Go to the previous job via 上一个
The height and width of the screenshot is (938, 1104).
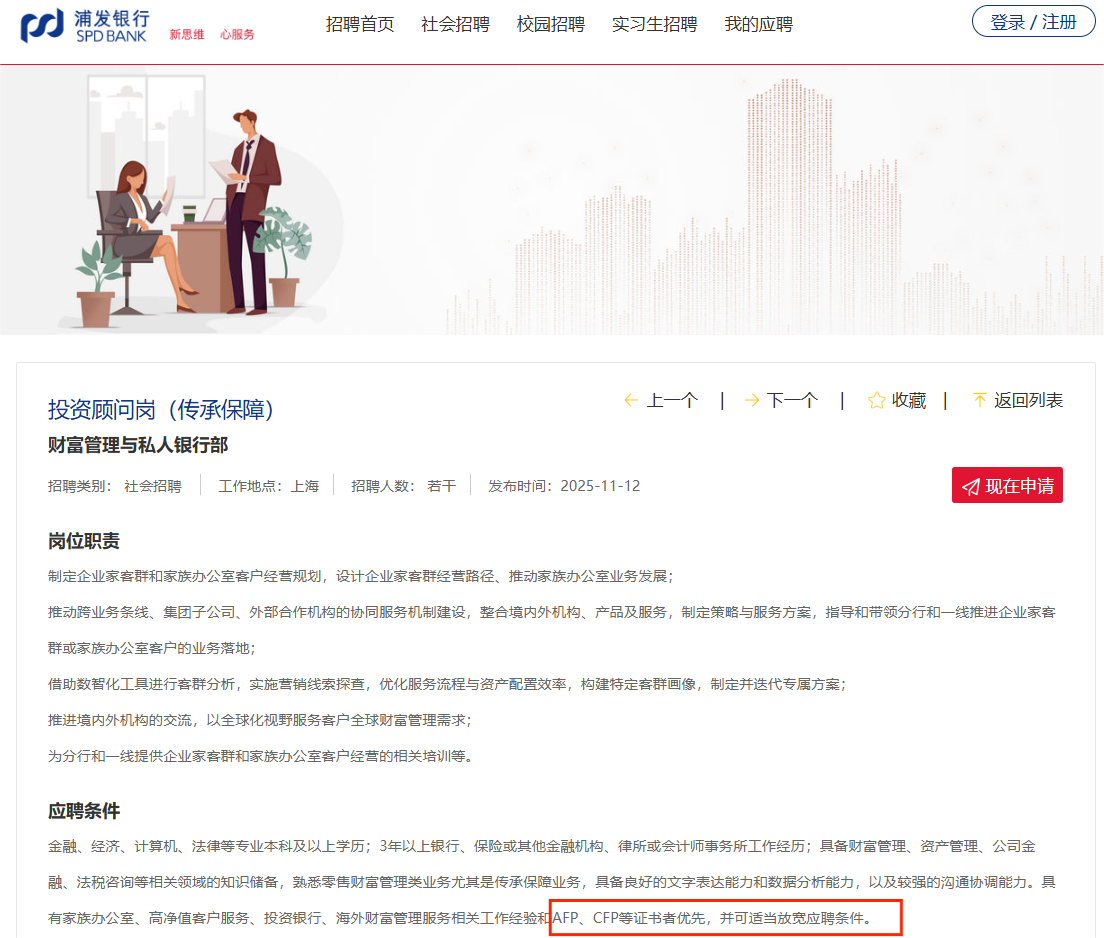pyautogui.click(x=675, y=399)
